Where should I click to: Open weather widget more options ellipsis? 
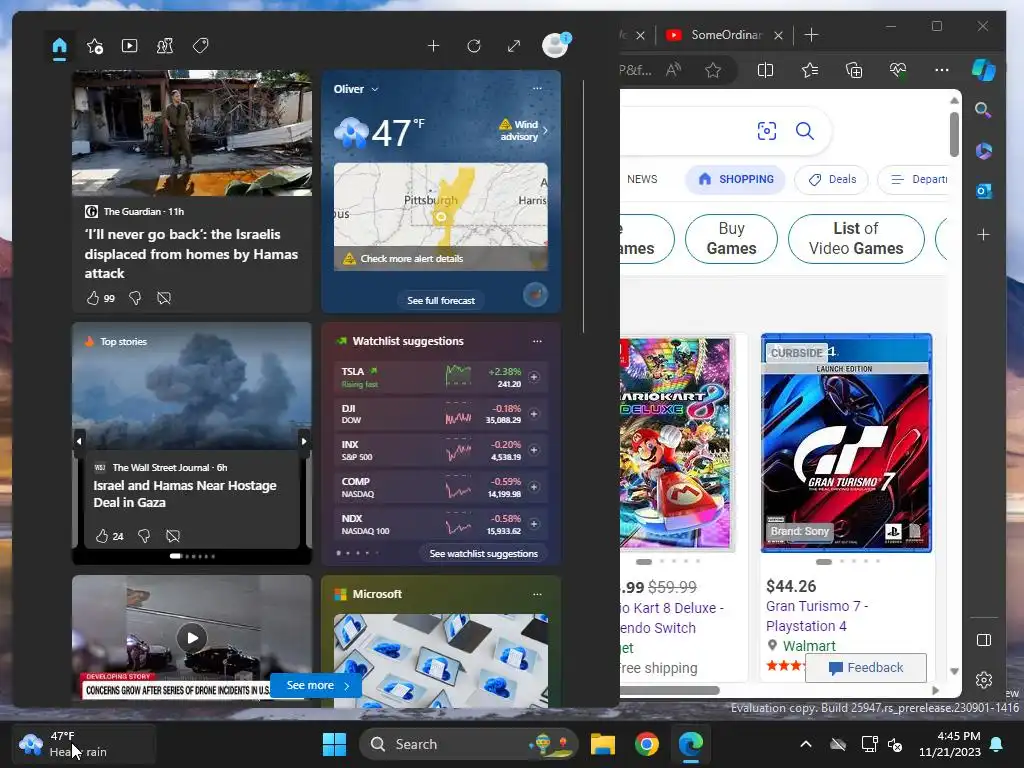(537, 89)
